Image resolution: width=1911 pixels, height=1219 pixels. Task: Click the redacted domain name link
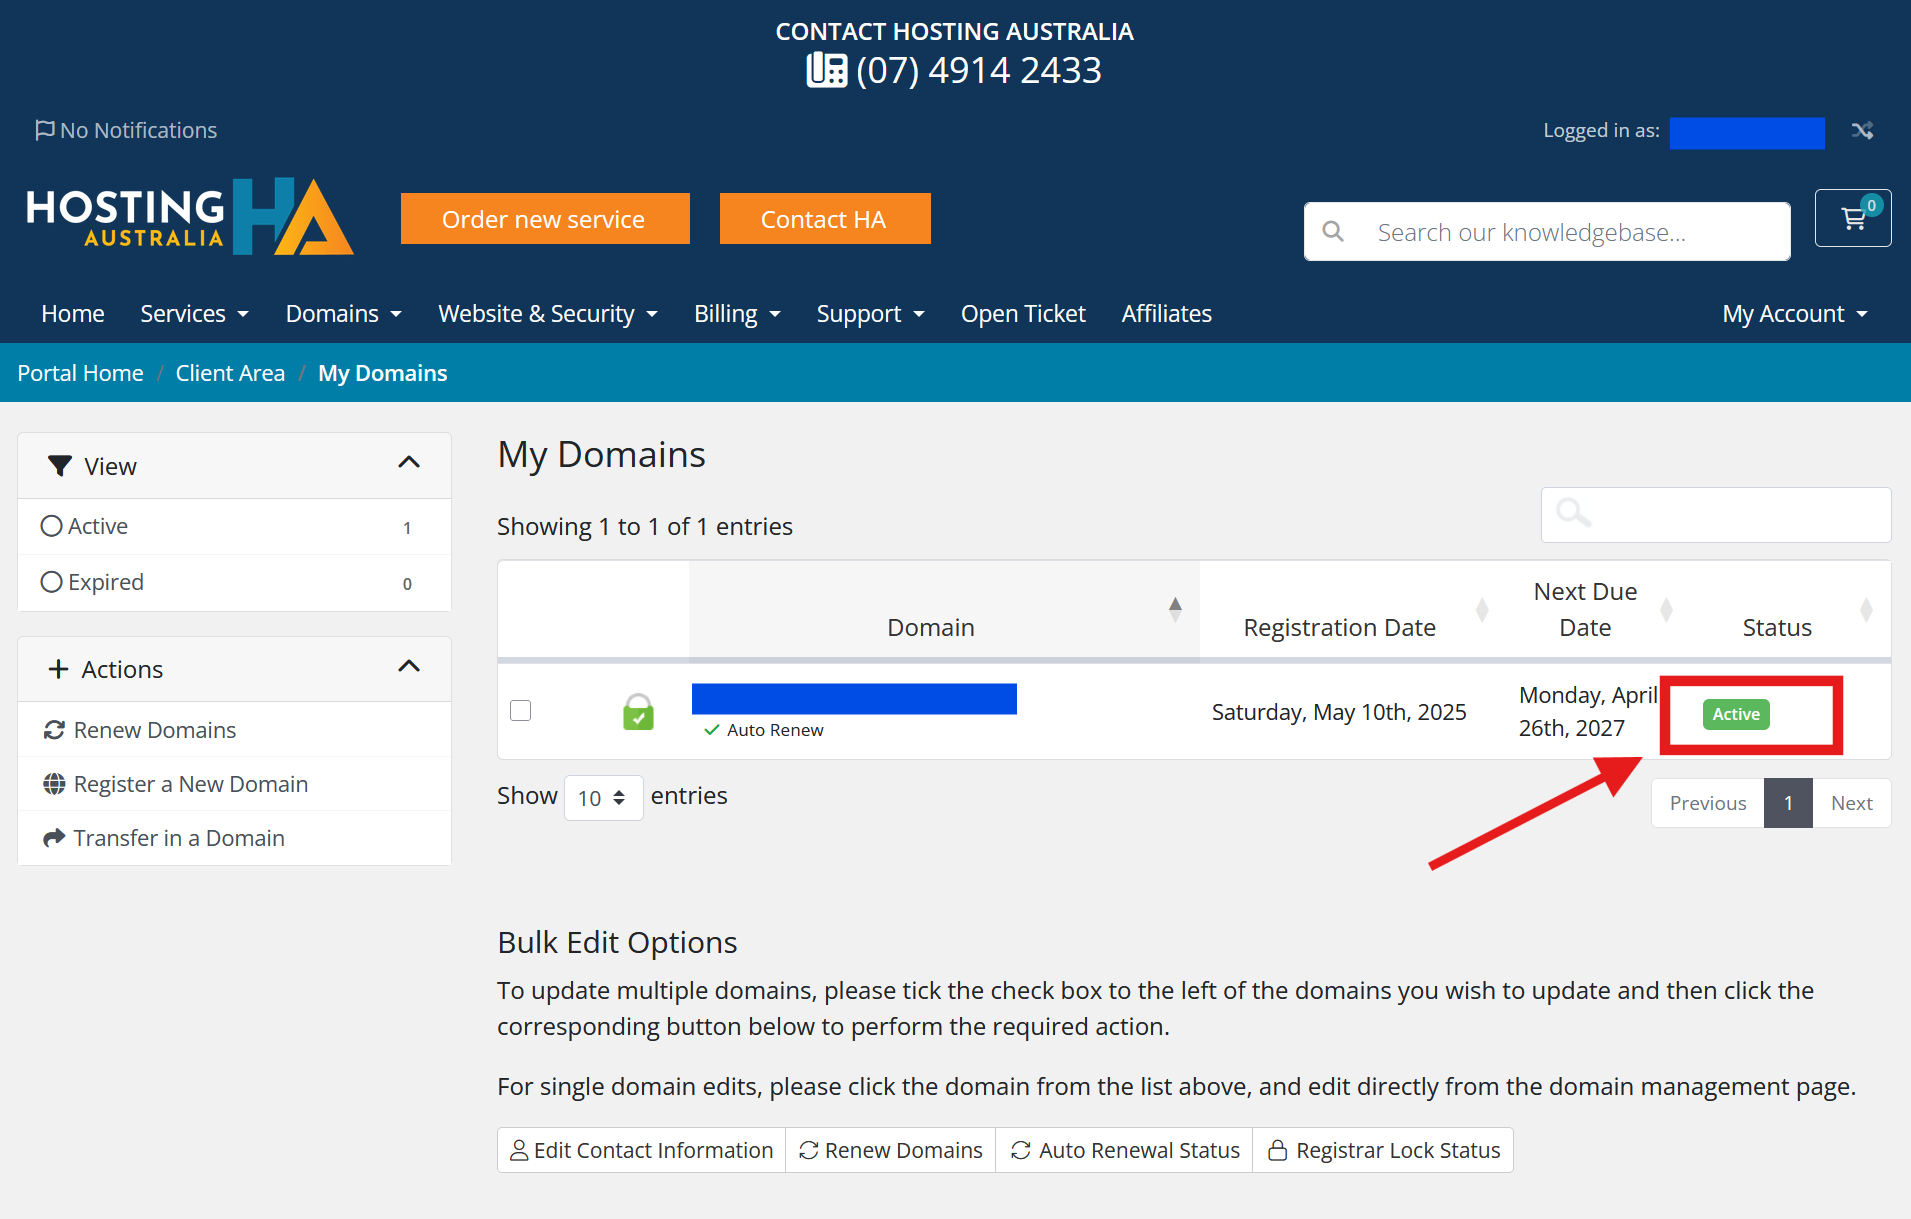click(x=854, y=699)
